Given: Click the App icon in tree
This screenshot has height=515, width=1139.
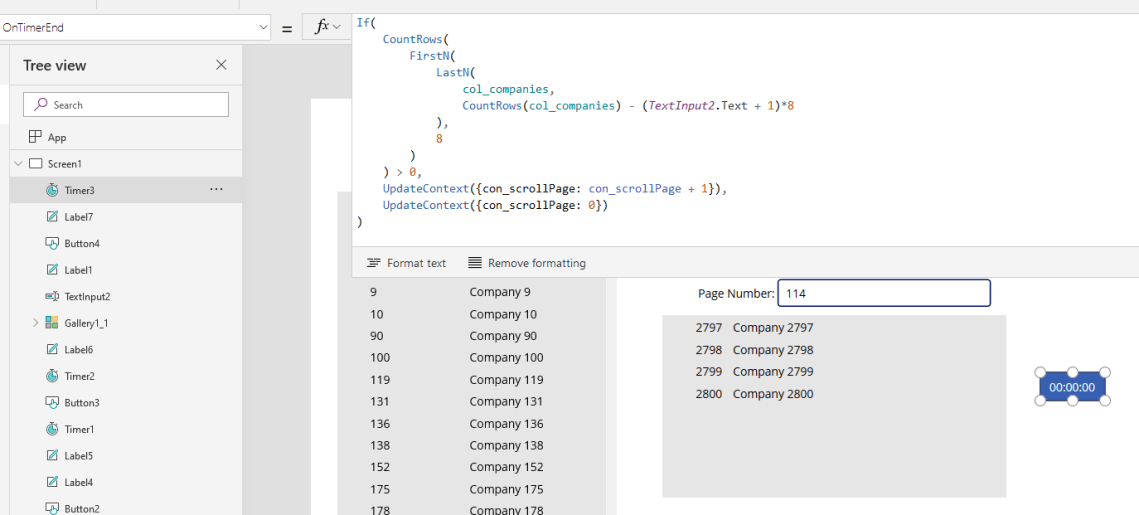Looking at the screenshot, I should 35,137.
